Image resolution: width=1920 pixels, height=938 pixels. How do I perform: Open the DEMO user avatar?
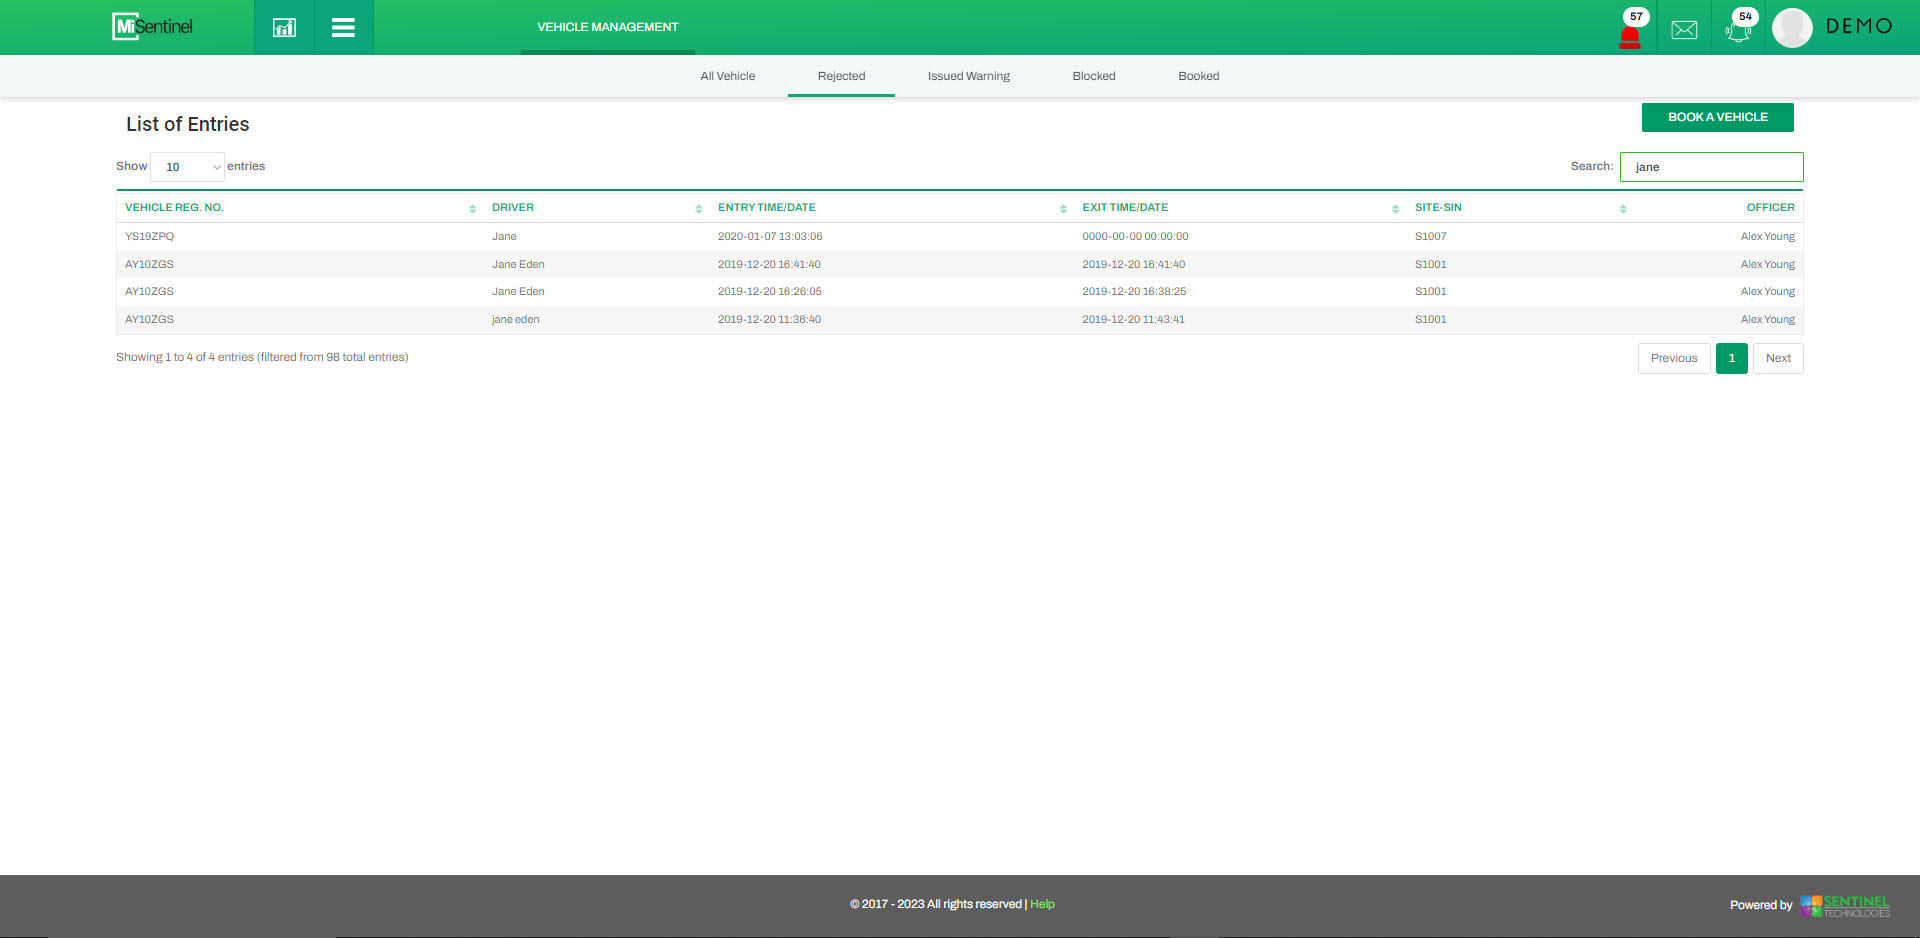(1792, 28)
